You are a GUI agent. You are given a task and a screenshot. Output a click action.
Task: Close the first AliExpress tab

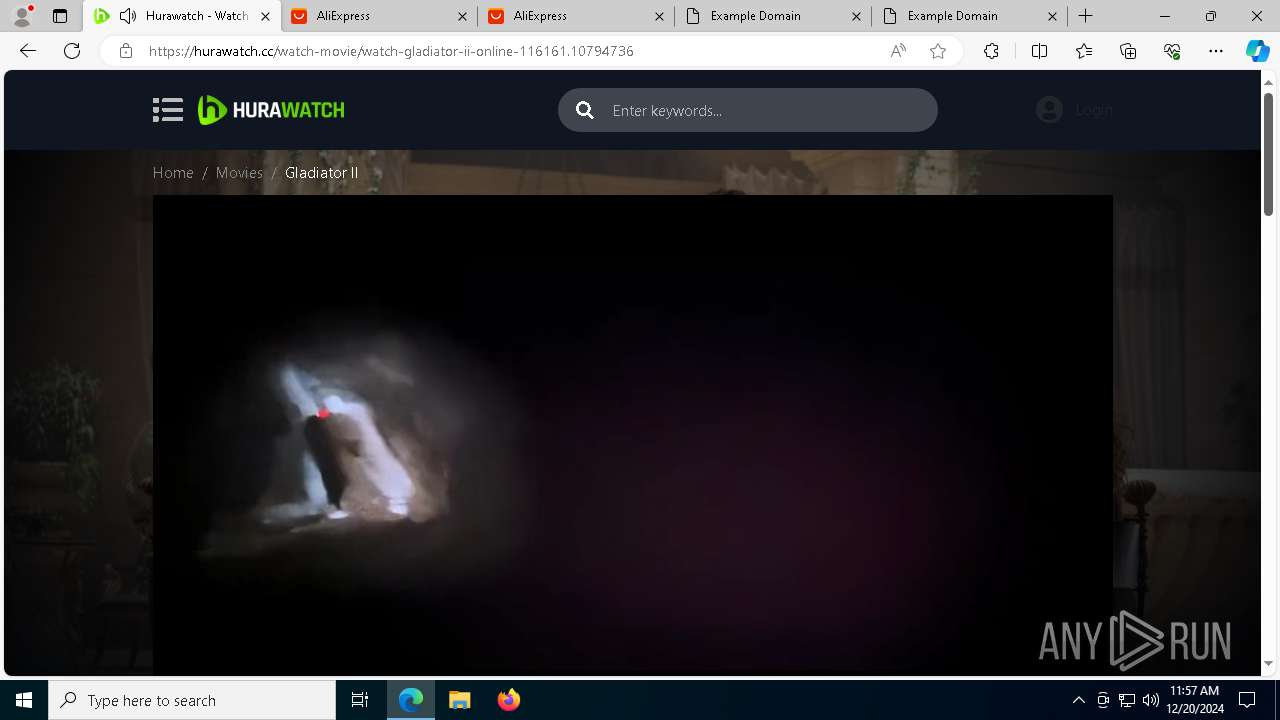coord(462,16)
